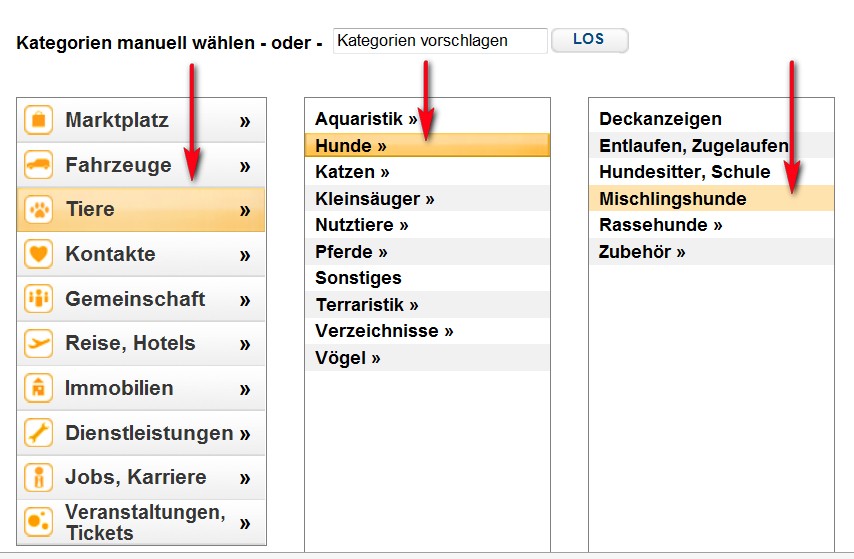Viewport: 854px width, 559px height.
Task: Expand the Kontakte category chevron
Action: pyautogui.click(x=245, y=255)
